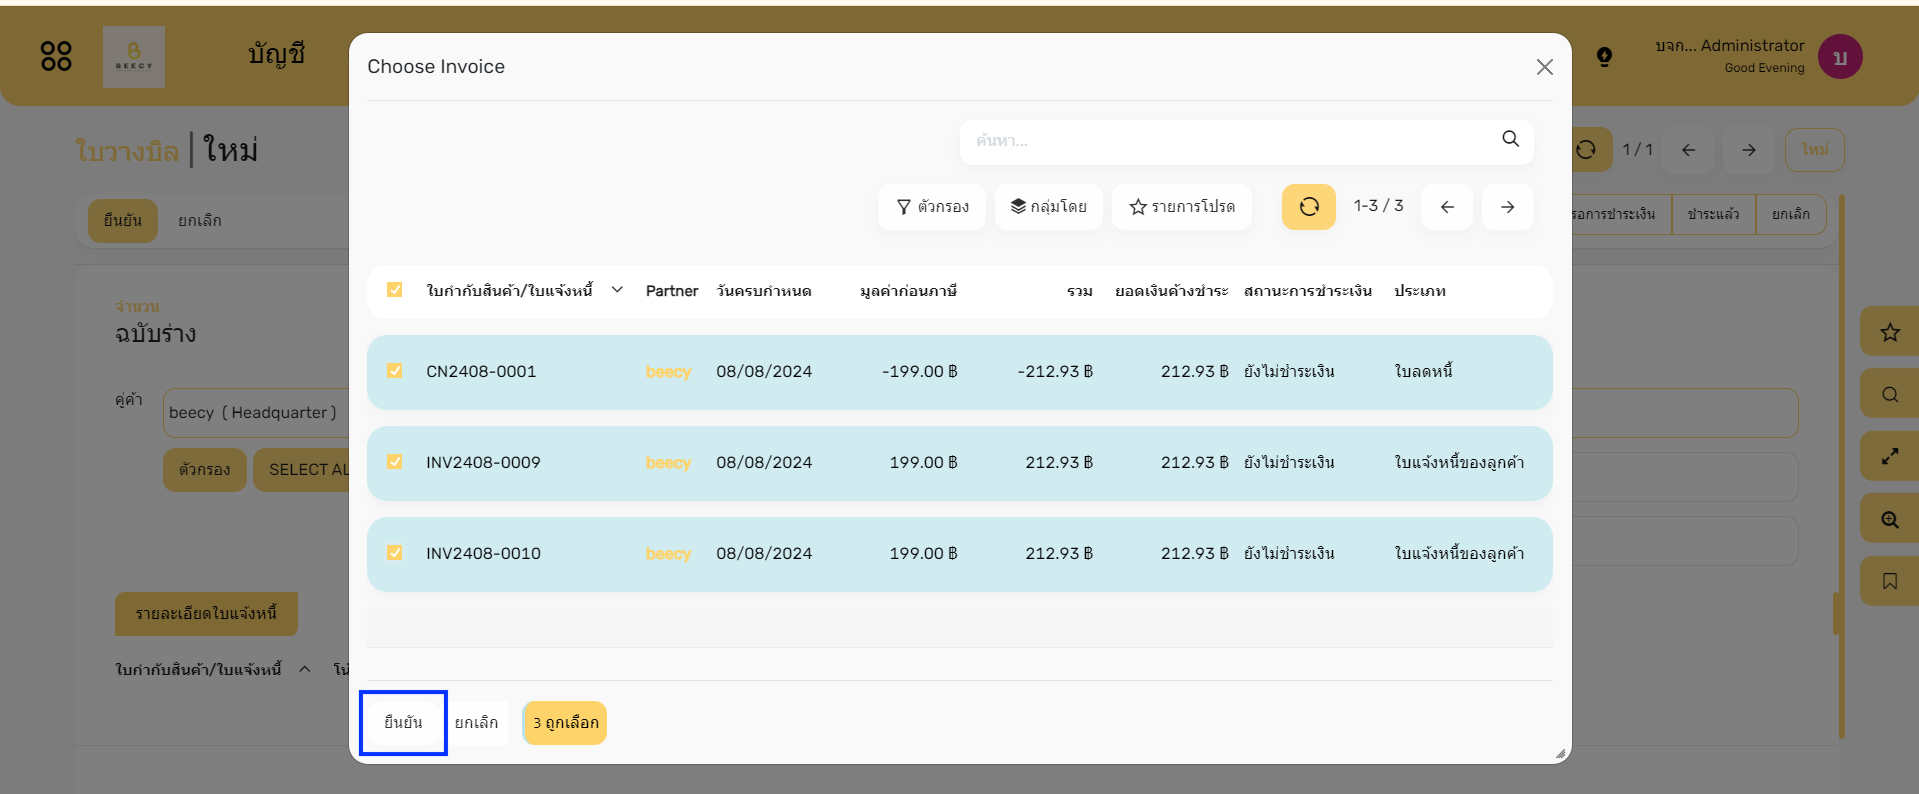Uncheck the INV2408-0010 row checkbox

coord(395,553)
